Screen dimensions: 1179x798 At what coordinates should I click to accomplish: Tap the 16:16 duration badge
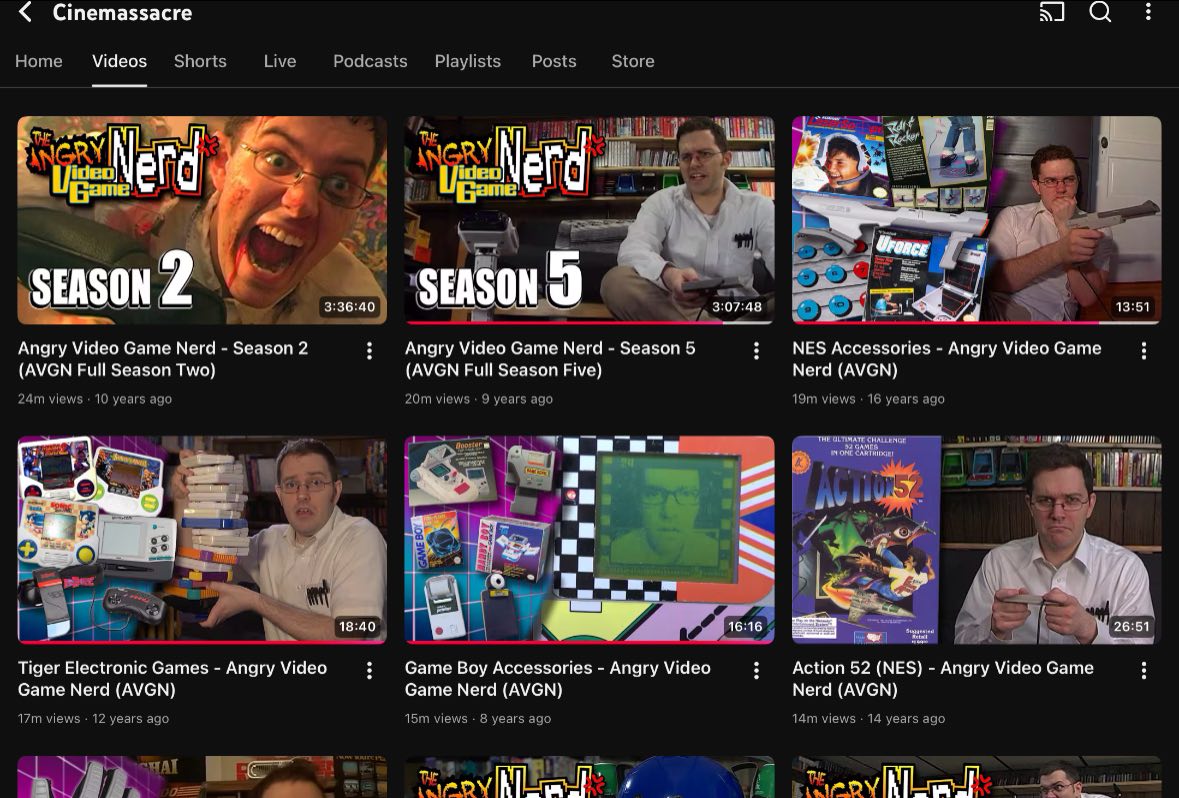coord(745,627)
